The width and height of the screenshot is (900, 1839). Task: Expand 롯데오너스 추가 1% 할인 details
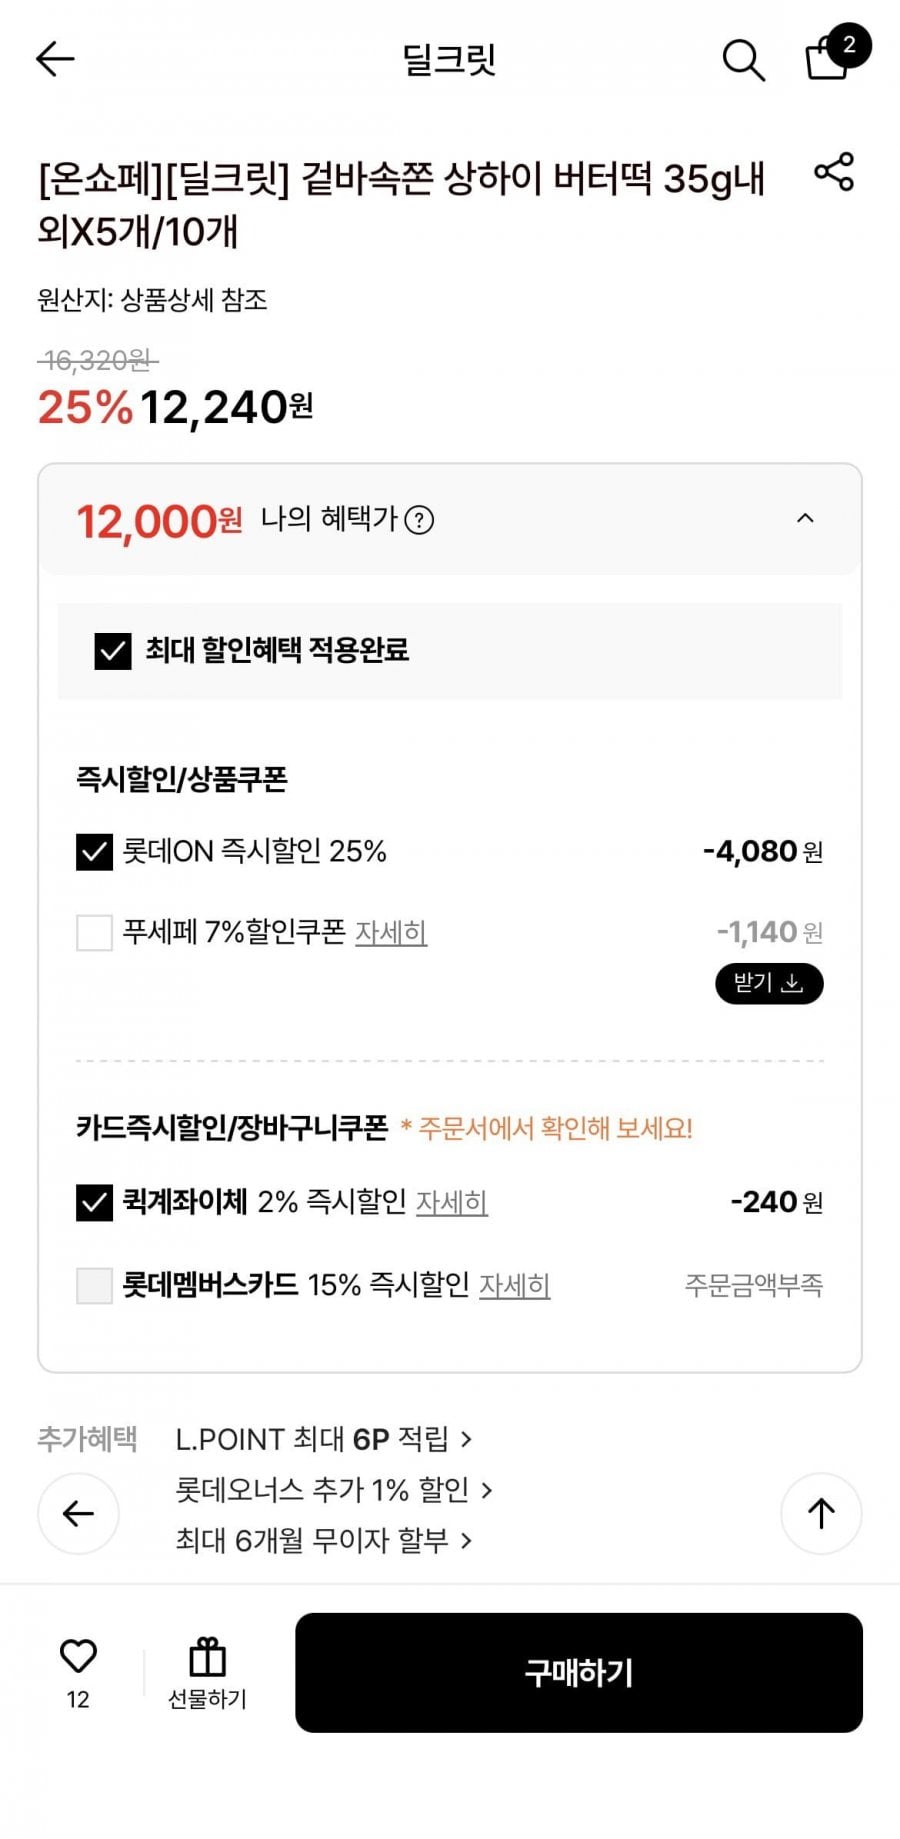pos(333,1490)
